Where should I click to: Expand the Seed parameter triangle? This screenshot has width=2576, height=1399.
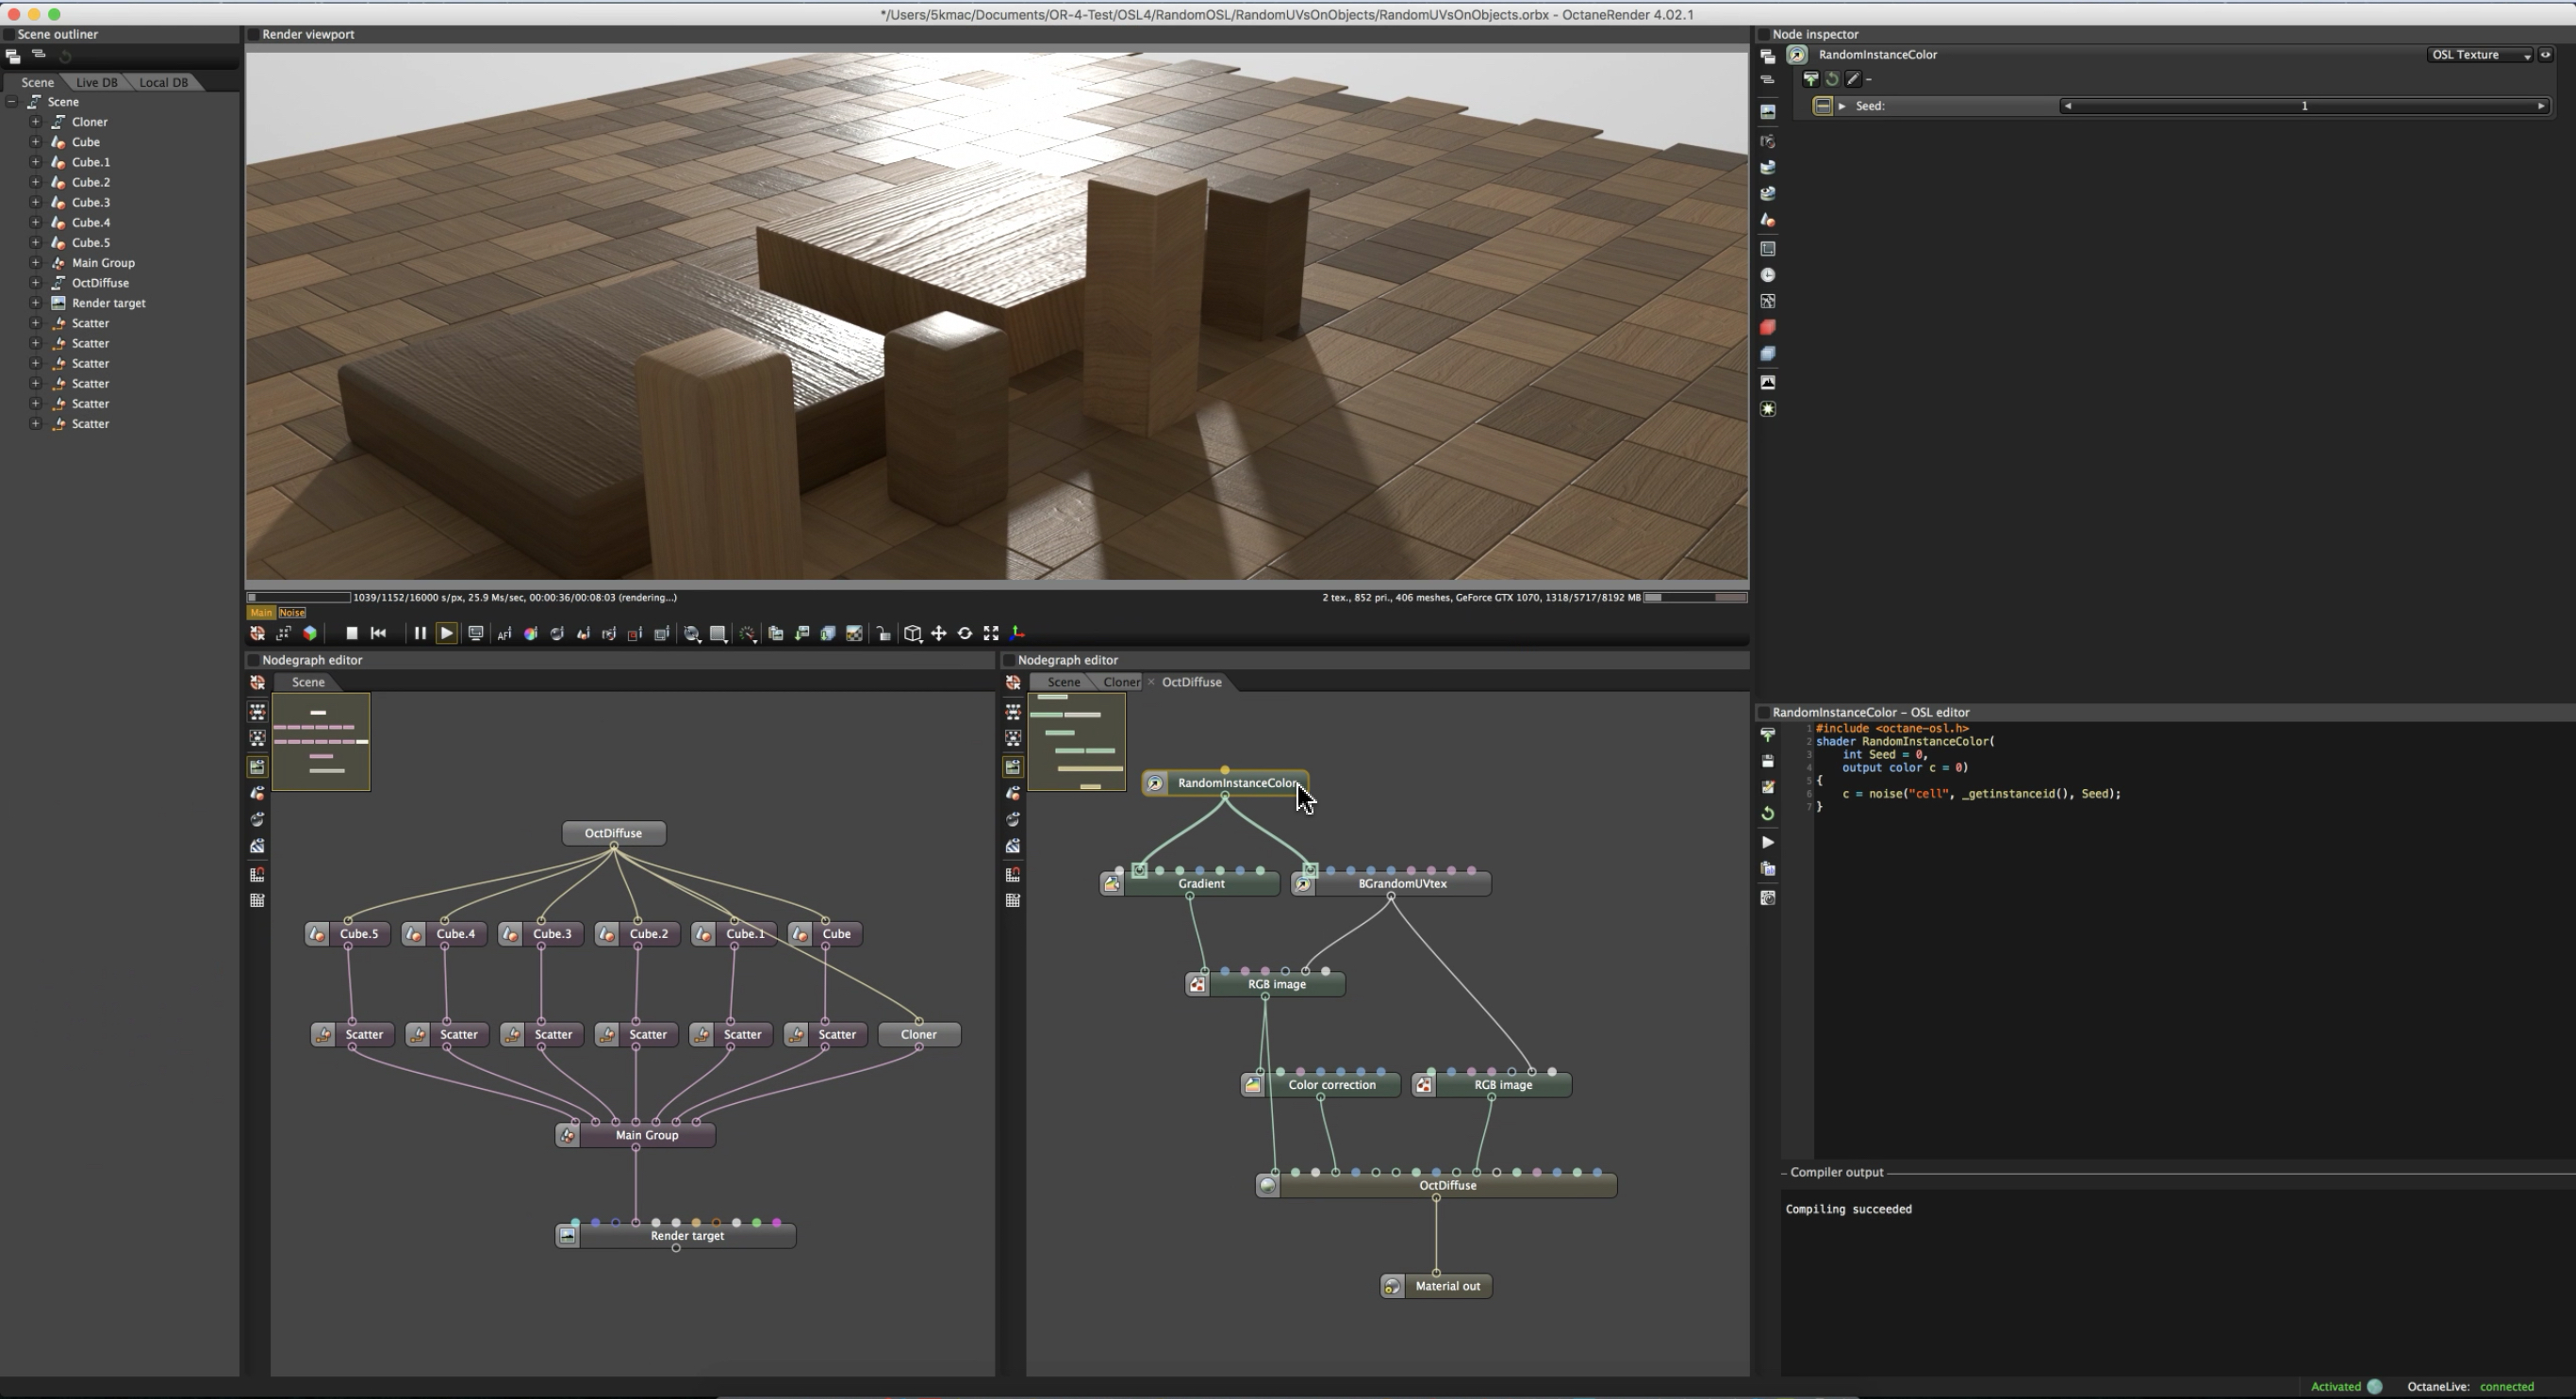click(x=1842, y=106)
